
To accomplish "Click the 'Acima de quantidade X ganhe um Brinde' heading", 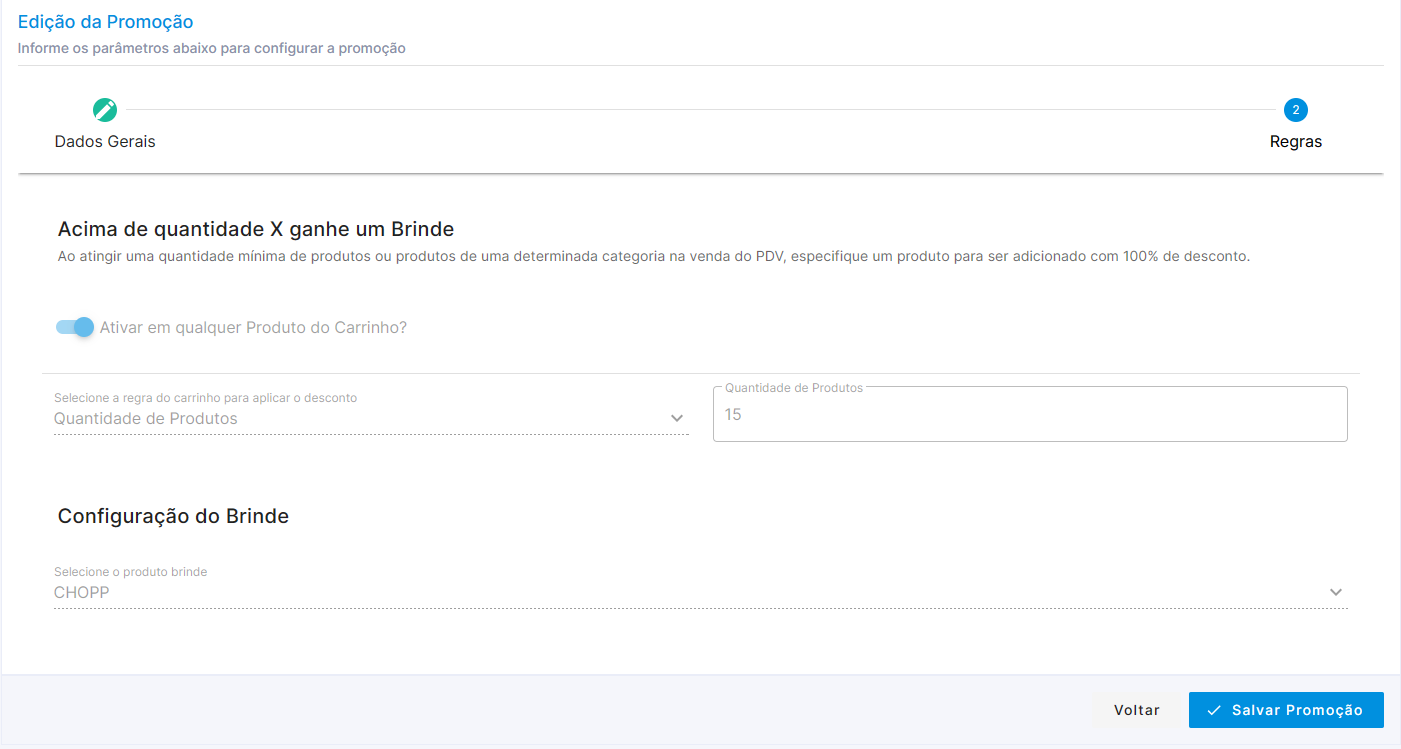I will point(256,229).
